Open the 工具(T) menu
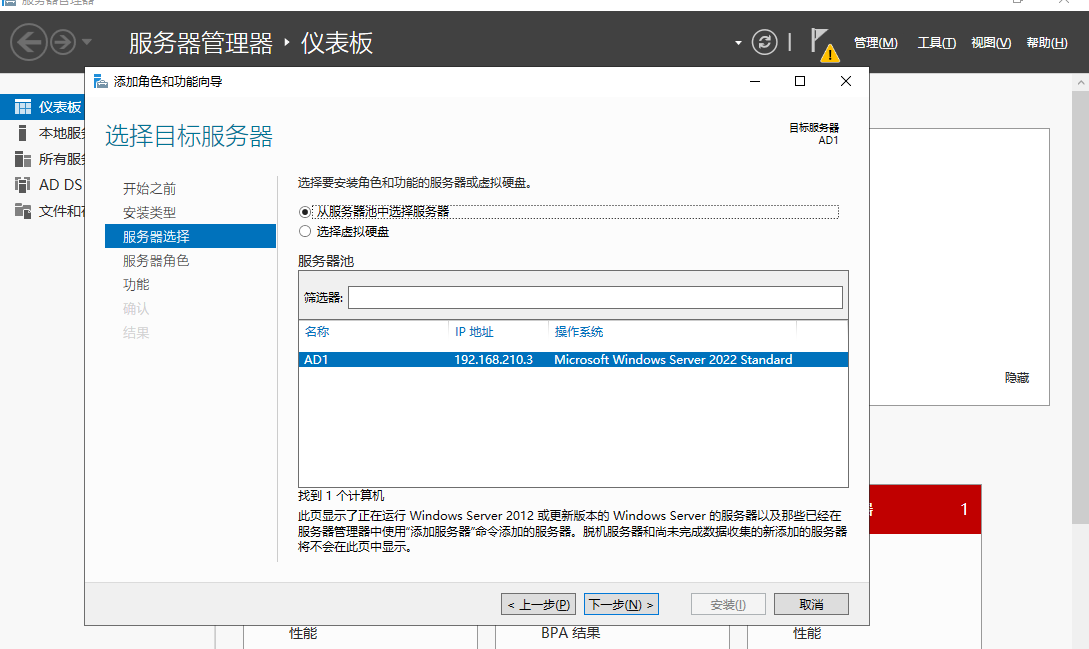The height and width of the screenshot is (649, 1089). pyautogui.click(x=936, y=43)
